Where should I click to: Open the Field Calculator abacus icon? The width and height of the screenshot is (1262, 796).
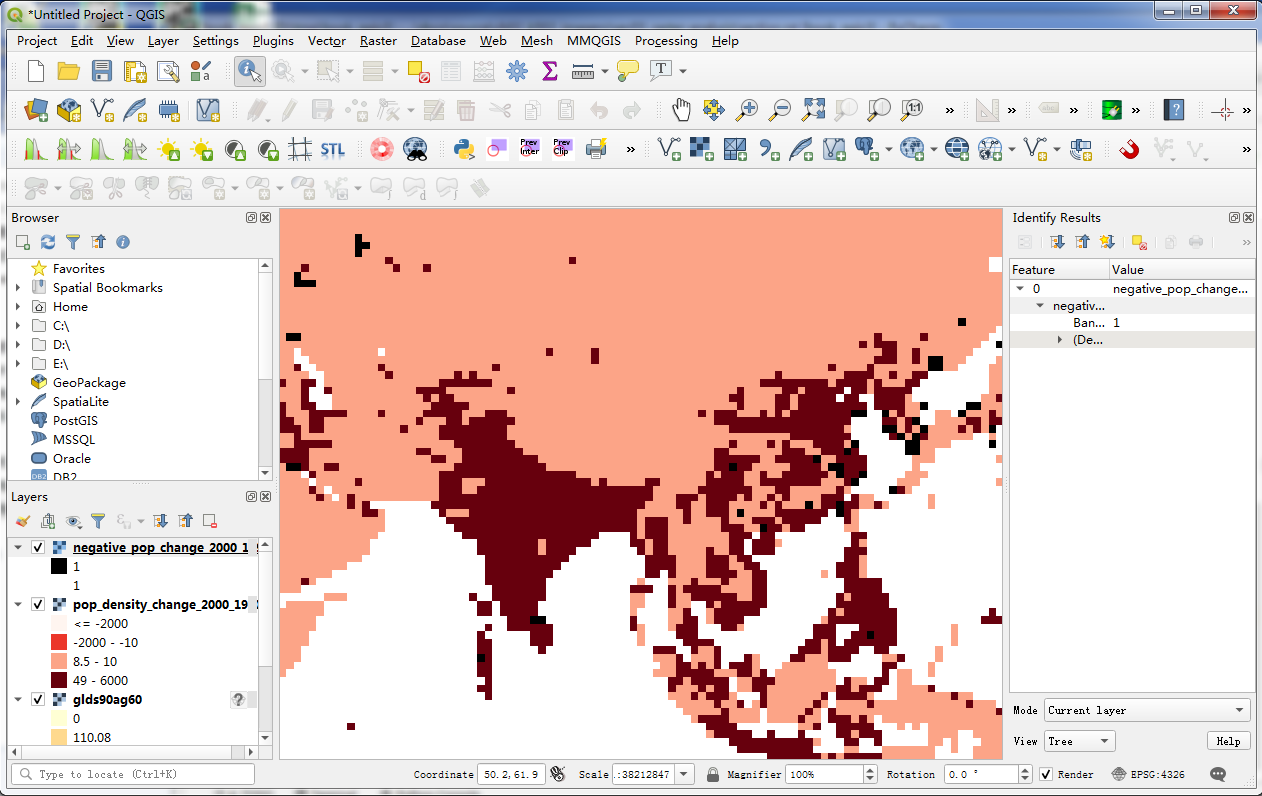click(x=484, y=71)
